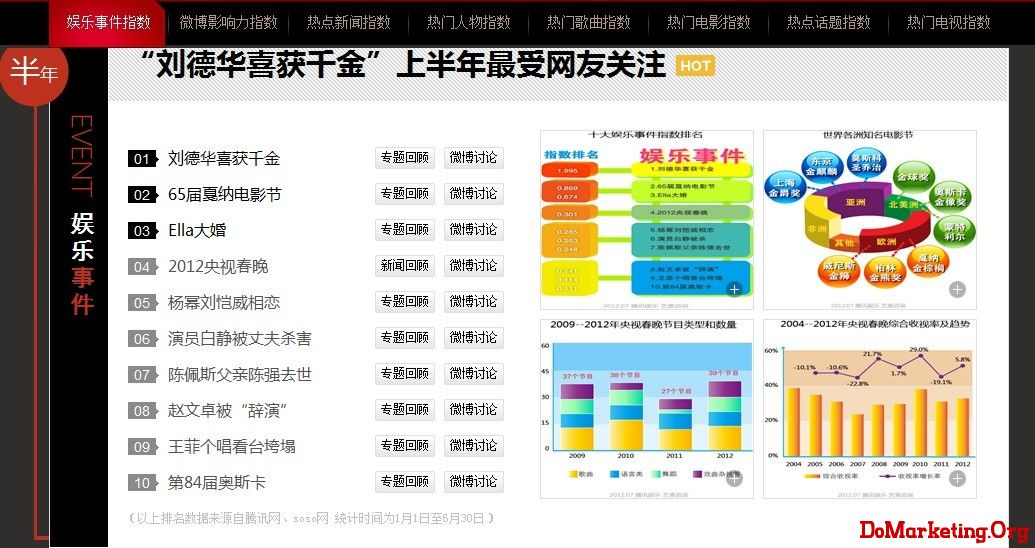This screenshot has width=1035, height=548.
Task: Expand the 央视春晚综合收视率 chart plus icon
Action: (957, 479)
